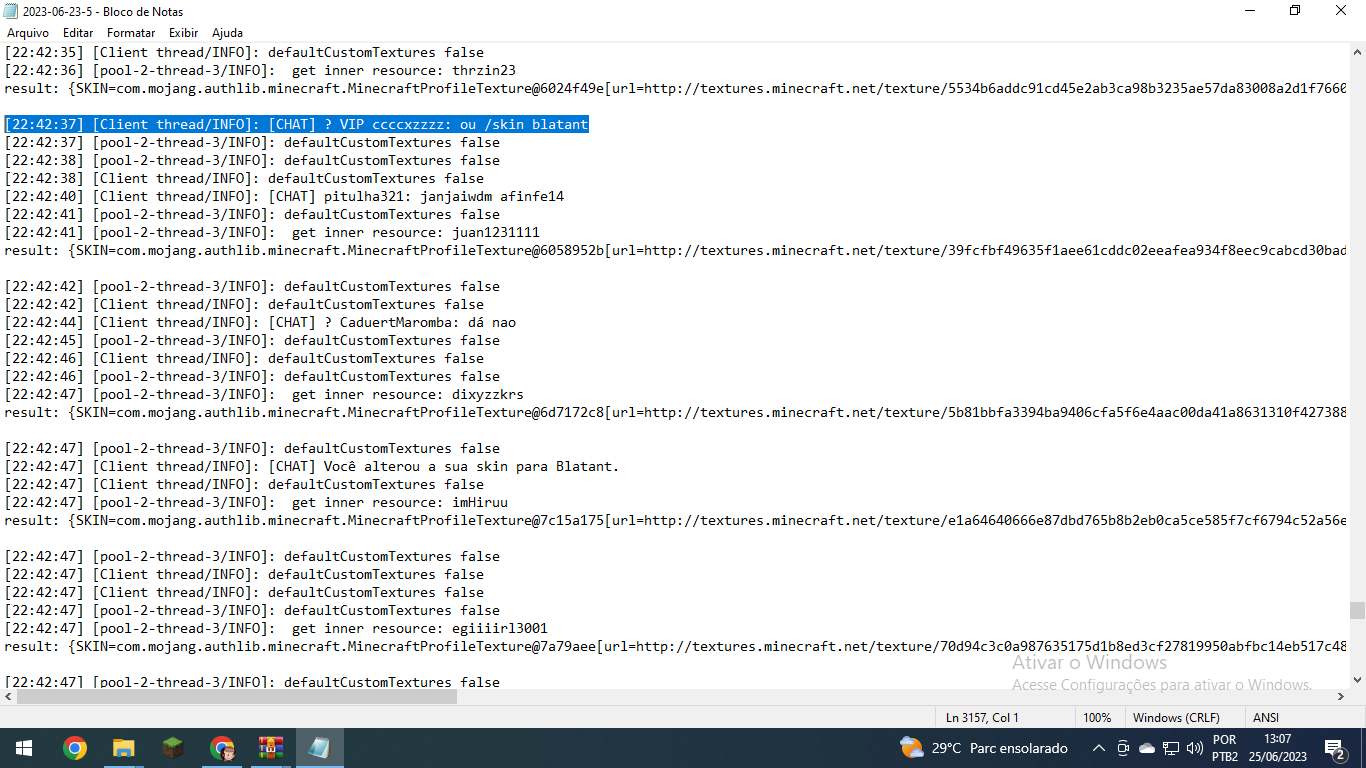Click the horizontal scrollbar right arrow
Viewport: 1366px width, 768px height.
(1340, 697)
